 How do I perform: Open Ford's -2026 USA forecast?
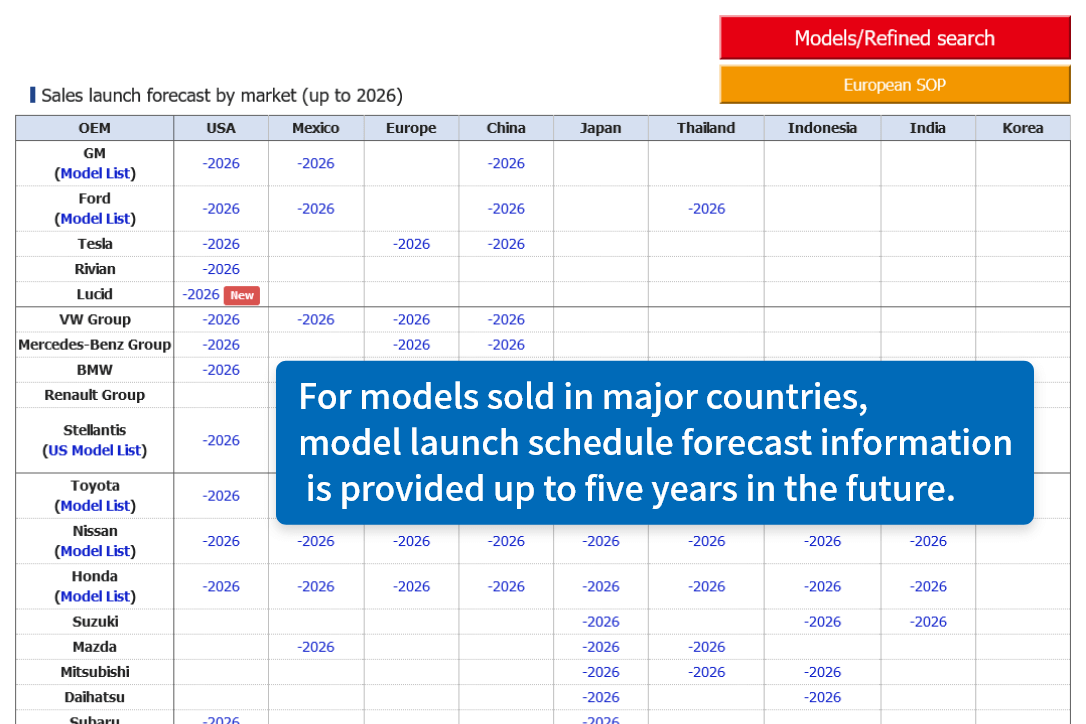221,209
